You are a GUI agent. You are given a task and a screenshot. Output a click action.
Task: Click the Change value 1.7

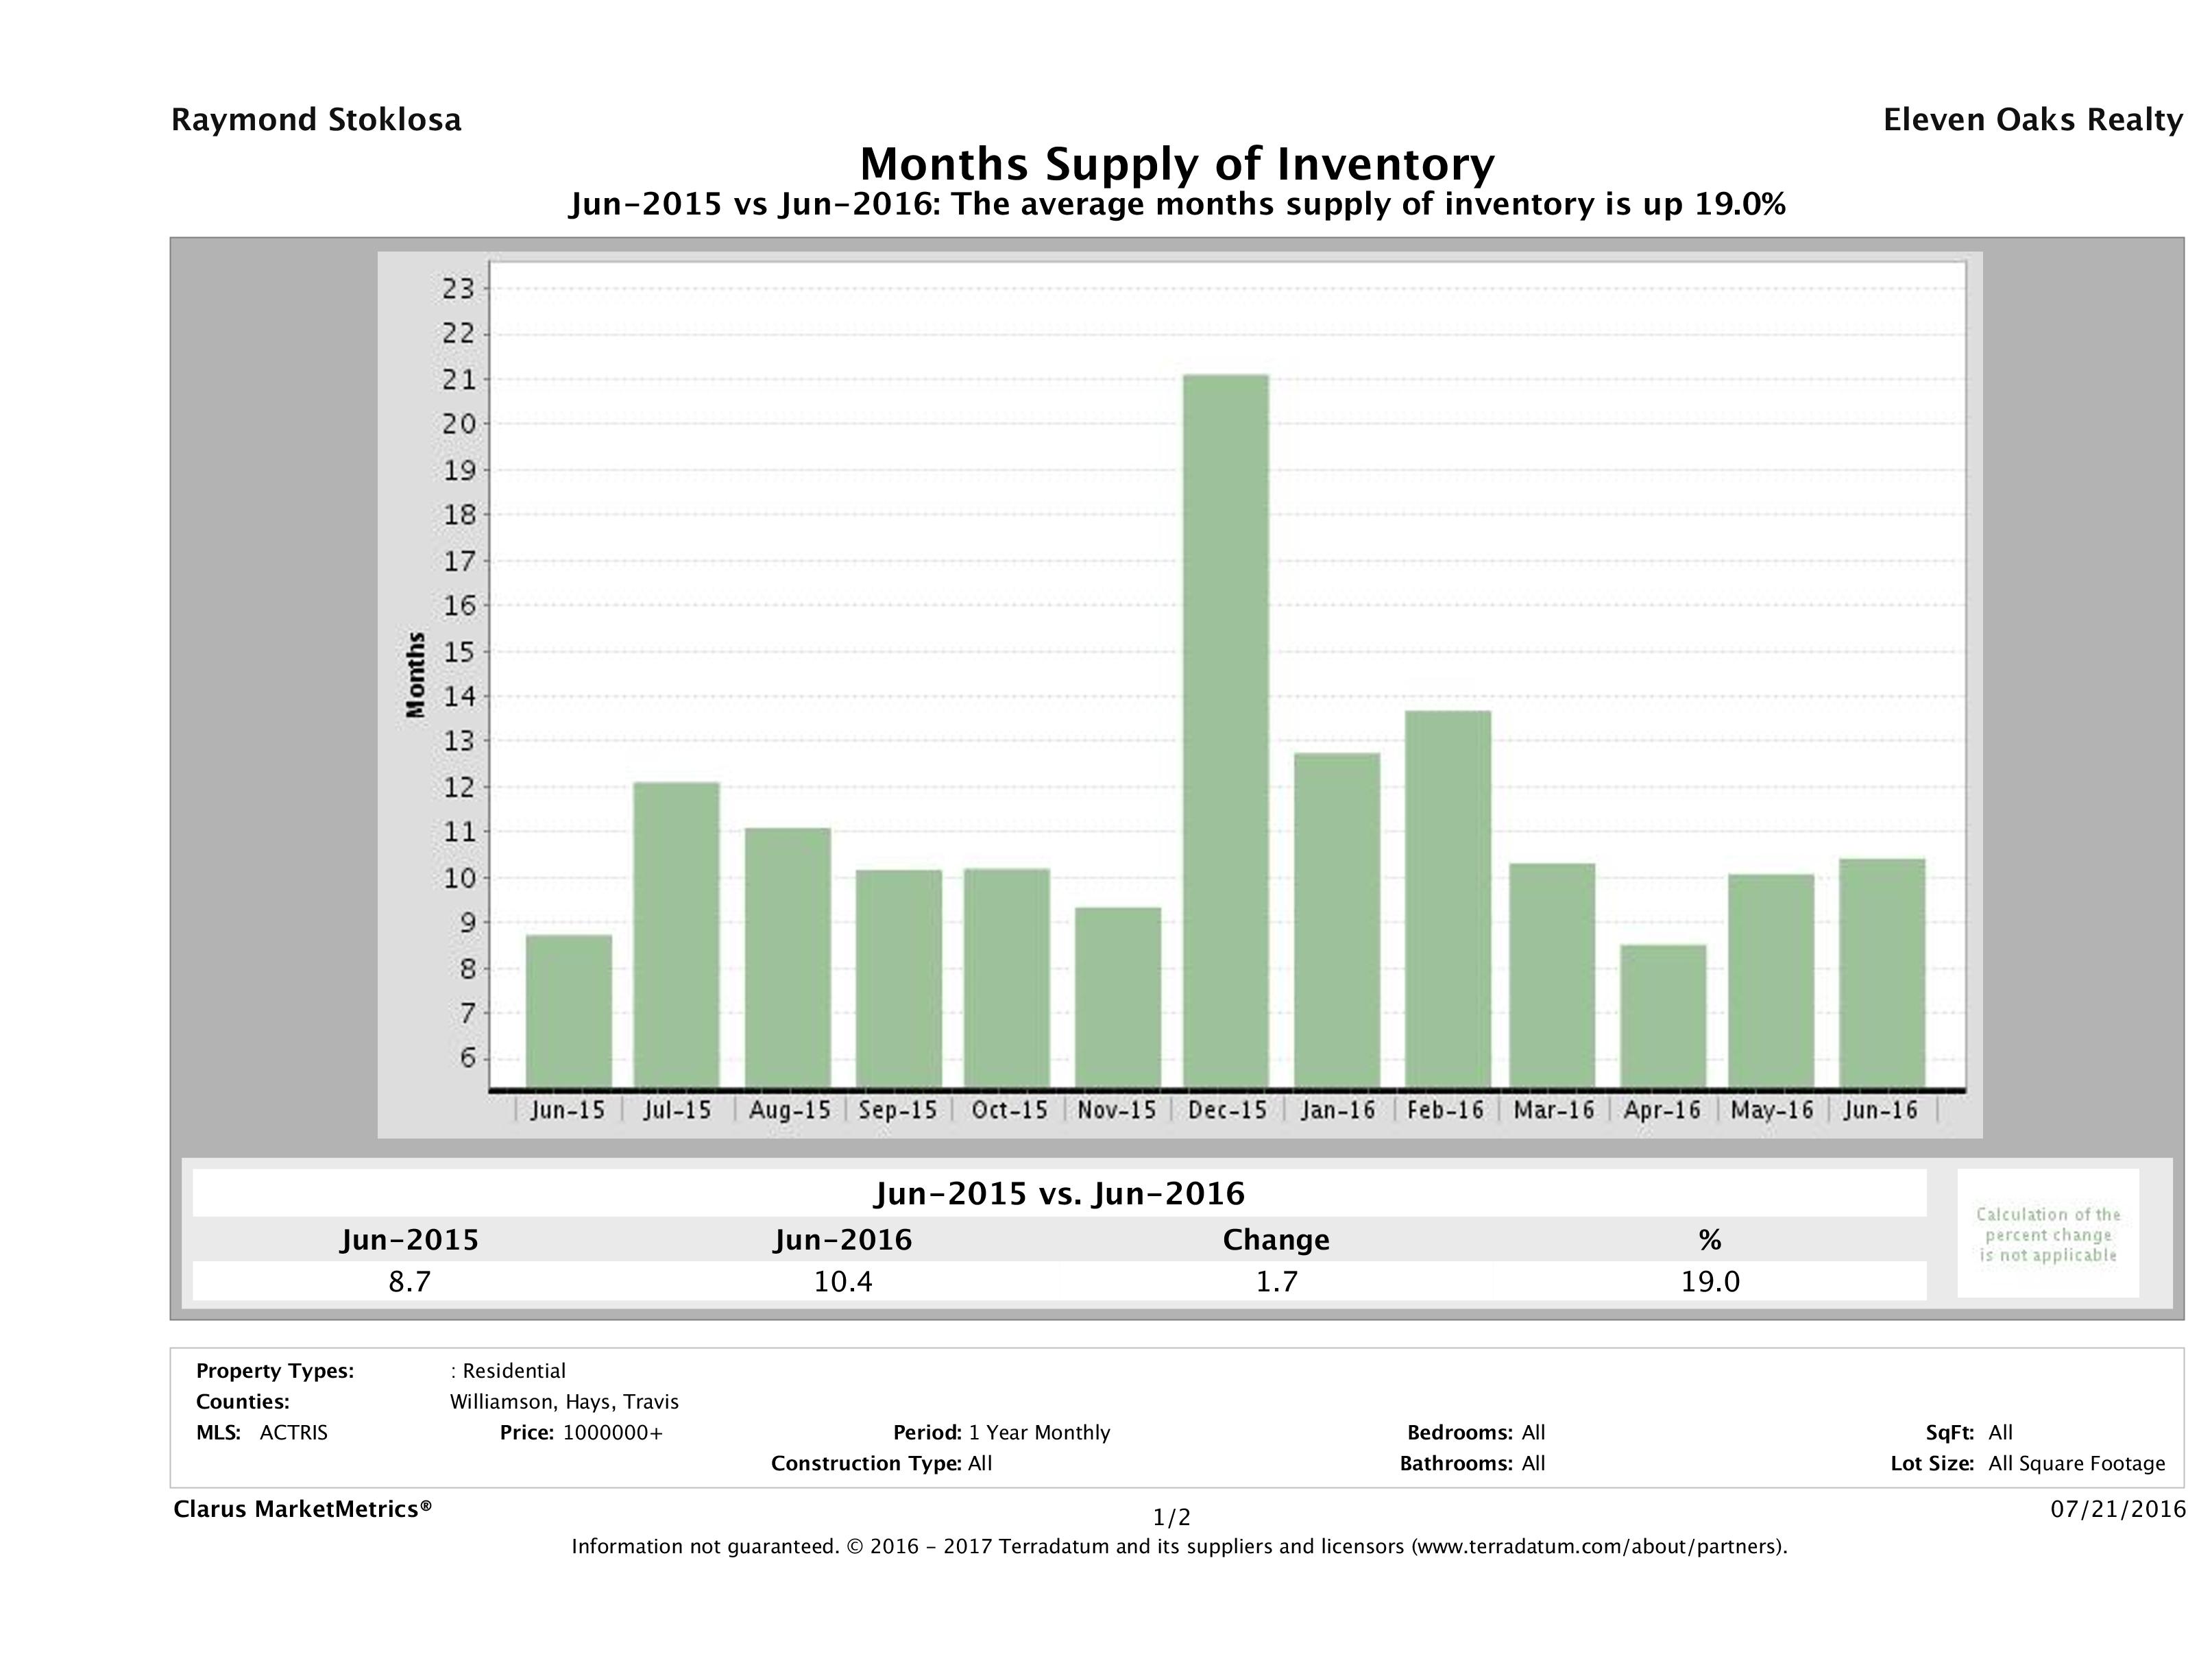click(x=1276, y=1281)
